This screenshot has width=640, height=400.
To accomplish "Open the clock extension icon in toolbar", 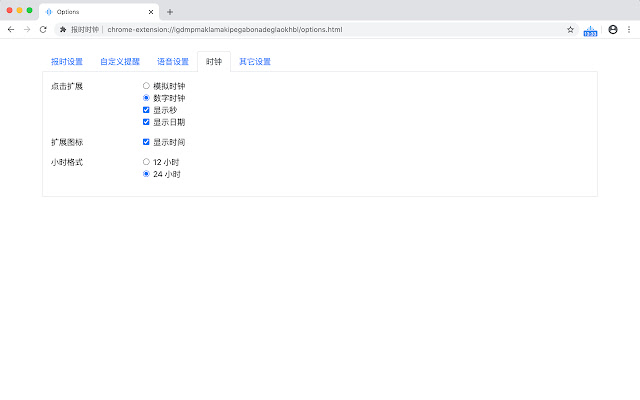I will click(590, 30).
